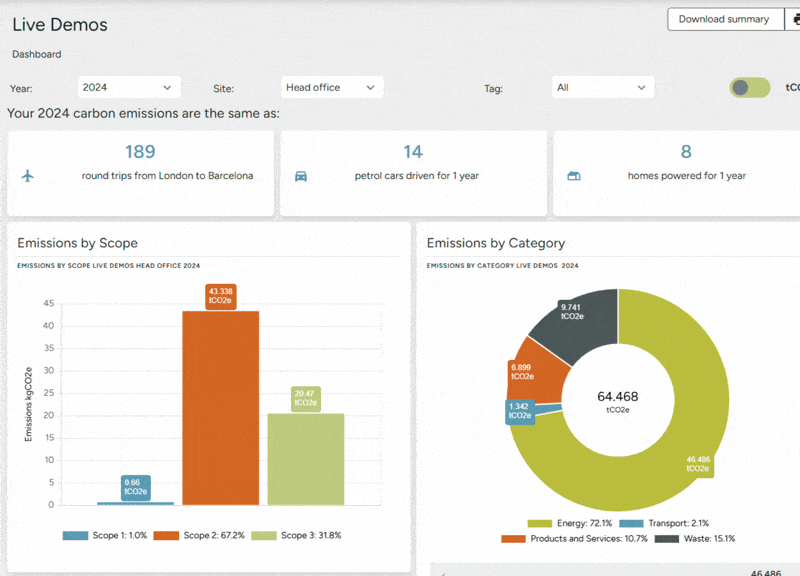Viewport: 800px width, 576px height.
Task: Open the Year dropdown showing 2024
Action: pyautogui.click(x=129, y=87)
